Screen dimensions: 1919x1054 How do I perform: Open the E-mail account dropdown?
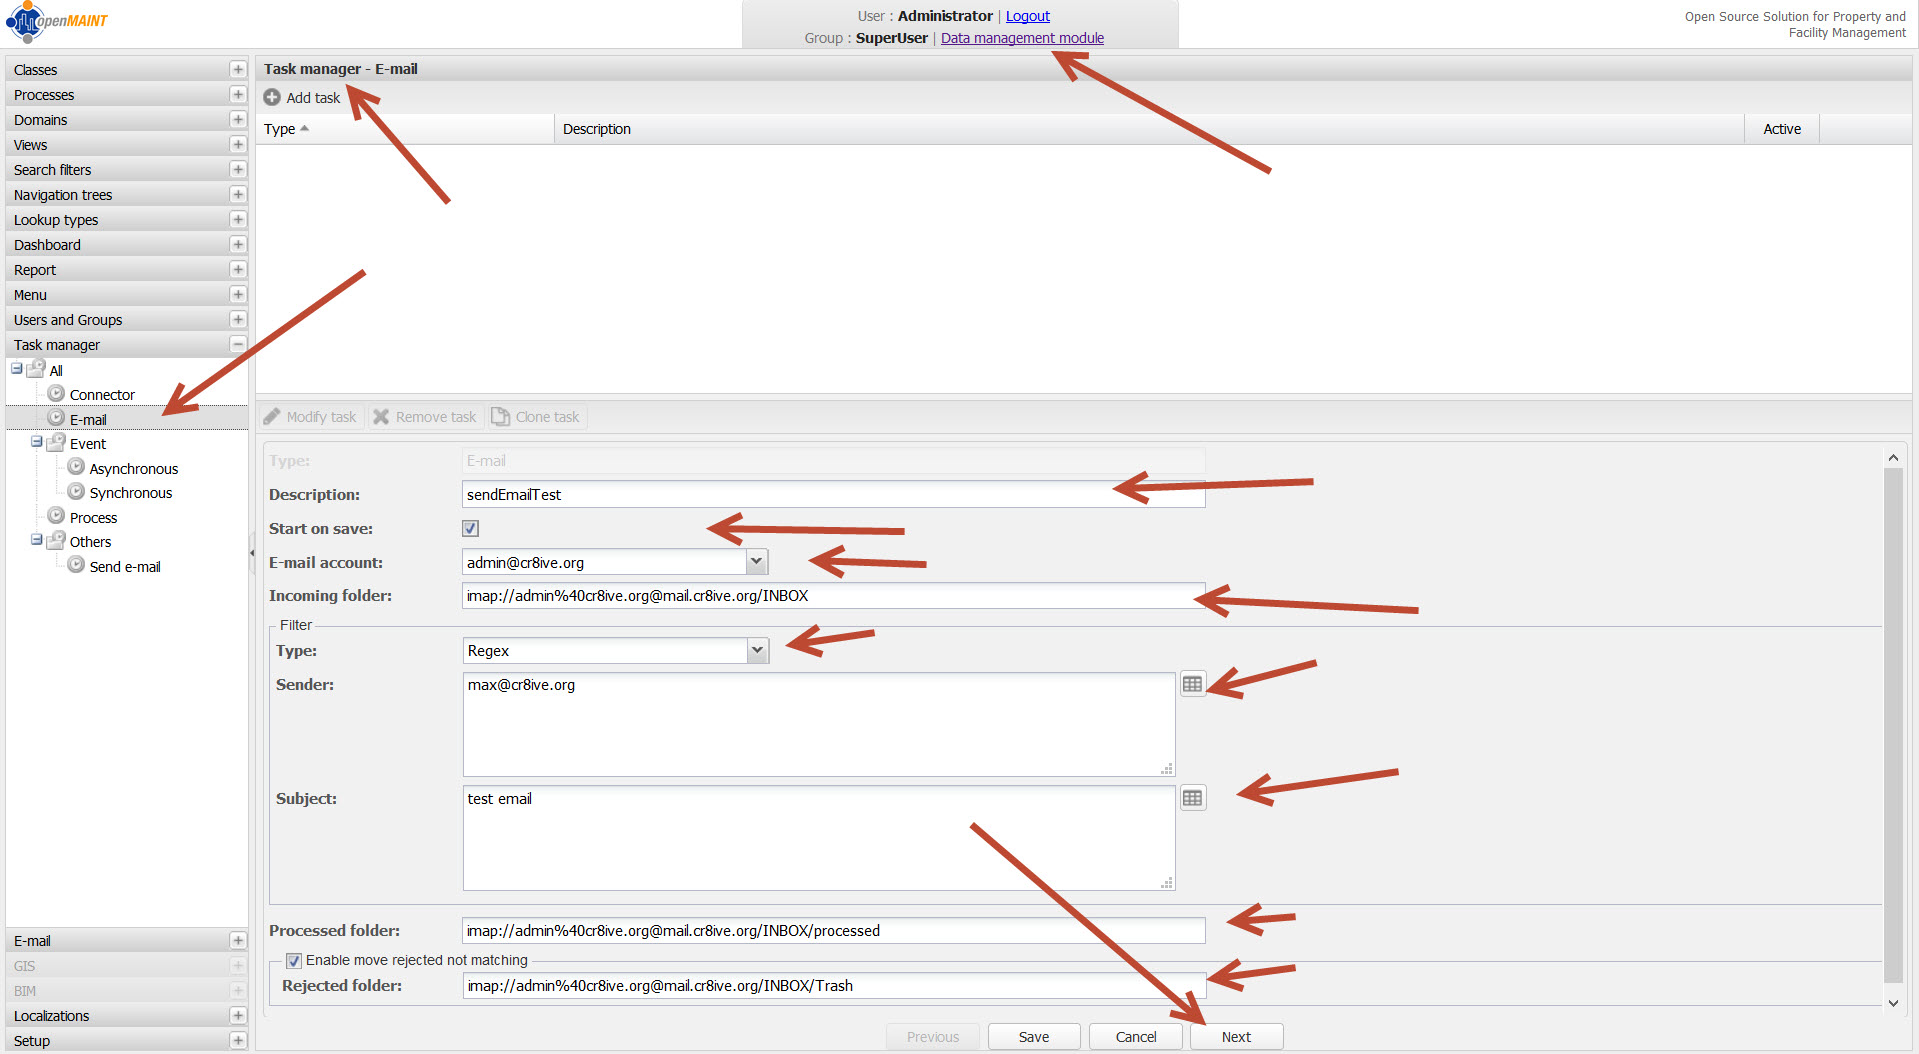[757, 562]
